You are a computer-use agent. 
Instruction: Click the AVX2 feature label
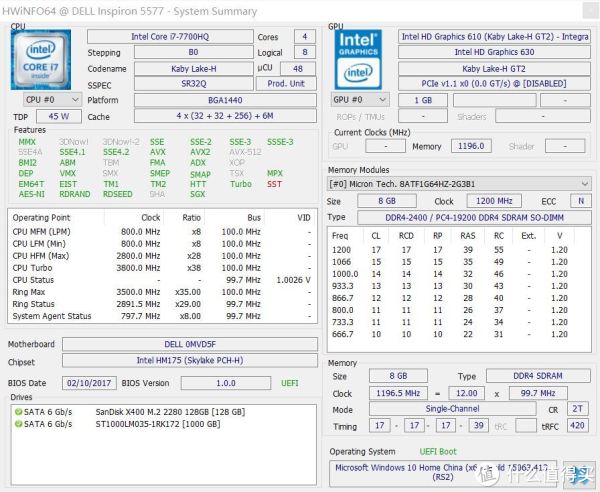point(200,152)
